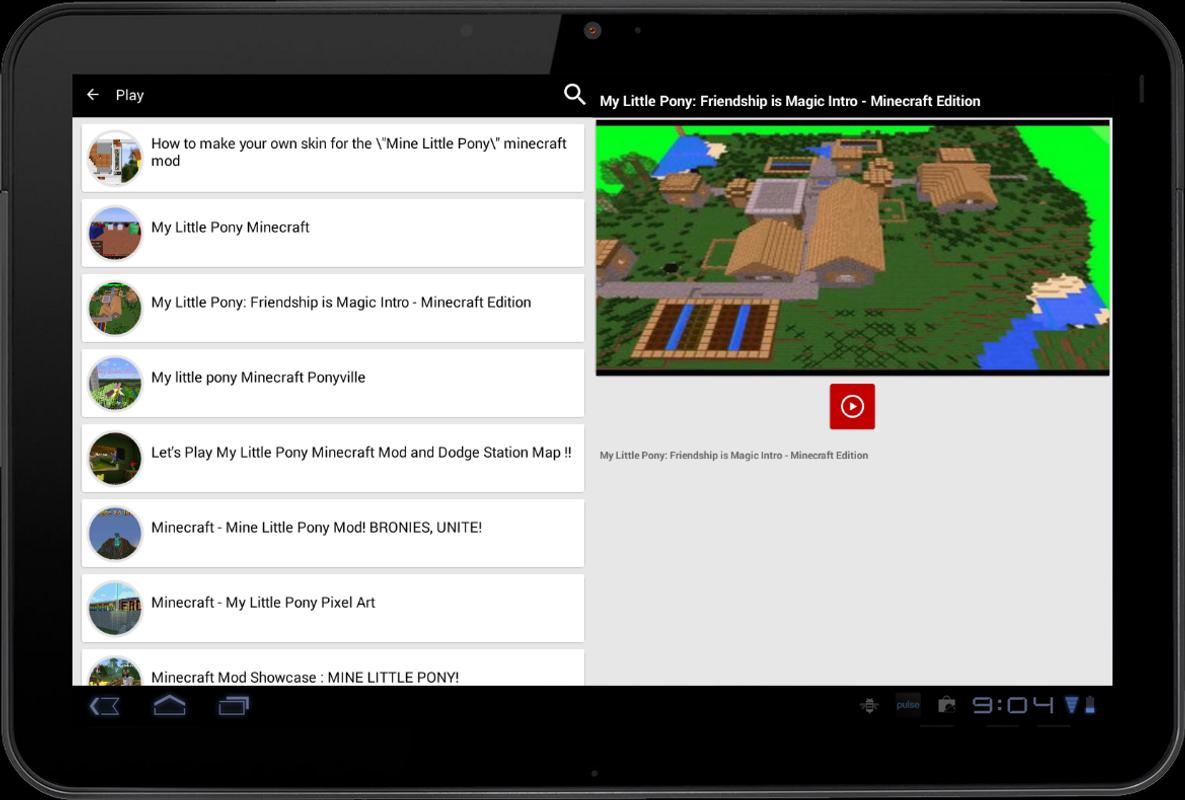The image size is (1185, 800).
Task: Open 'Minecraft - My Little Pony Pixel Art' title
Action: click(x=263, y=602)
